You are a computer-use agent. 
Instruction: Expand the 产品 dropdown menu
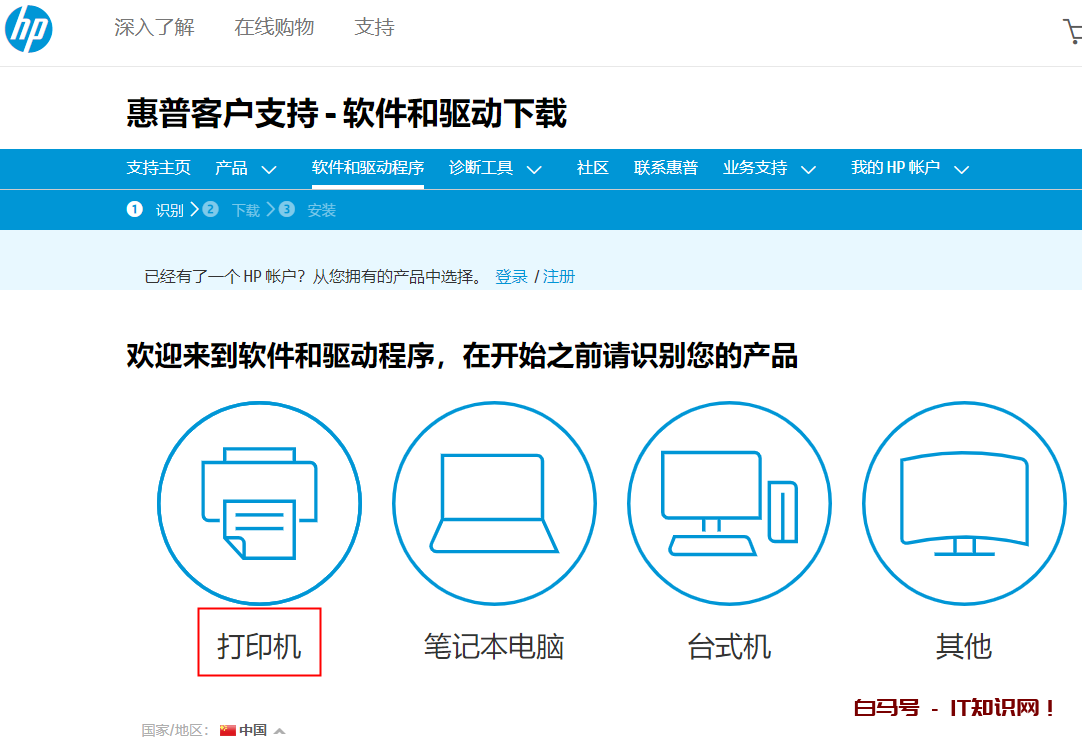click(x=269, y=169)
